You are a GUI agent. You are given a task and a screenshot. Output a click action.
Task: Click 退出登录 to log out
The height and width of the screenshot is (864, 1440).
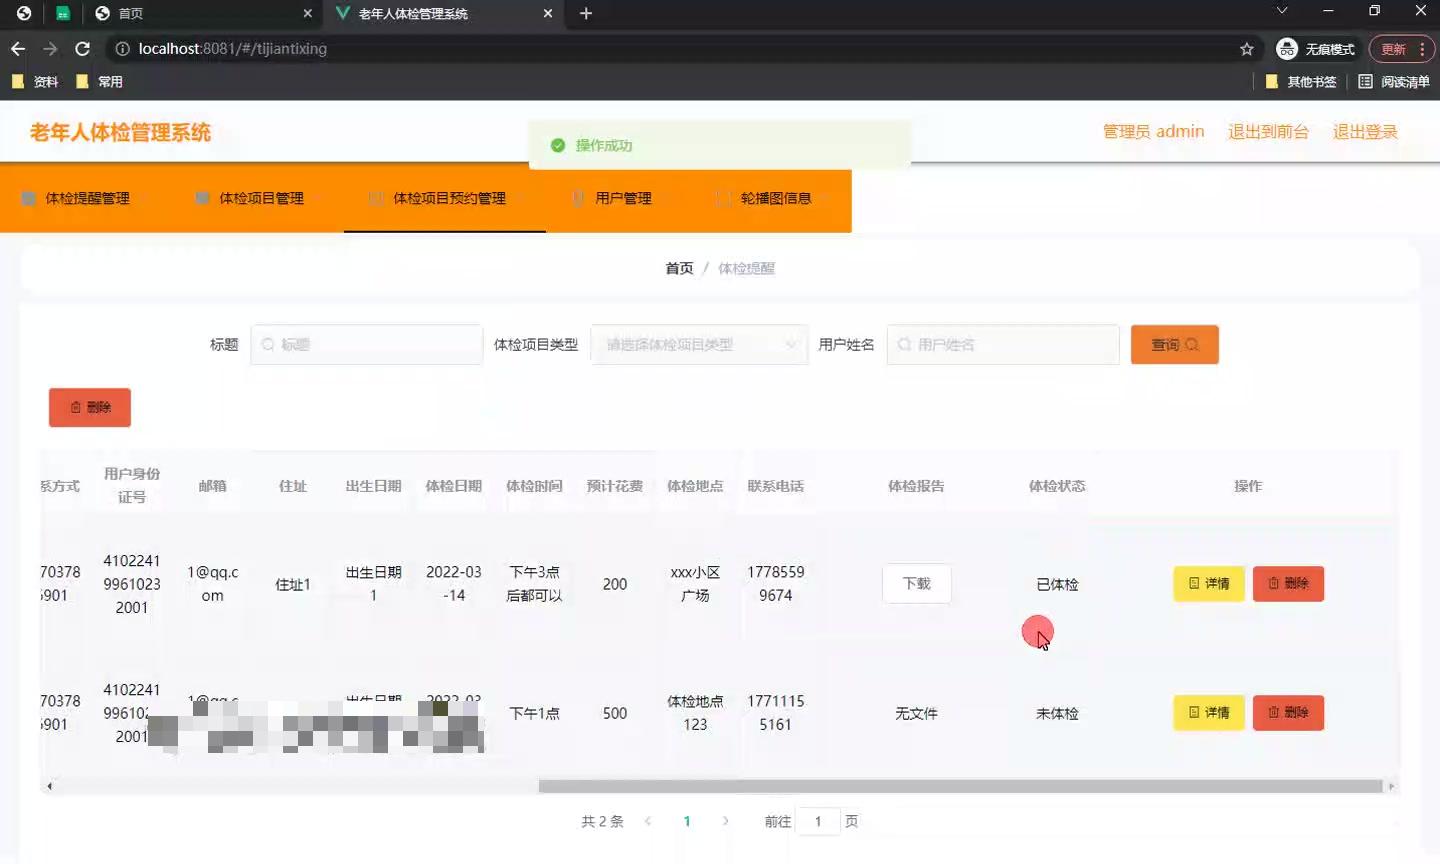tap(1365, 131)
